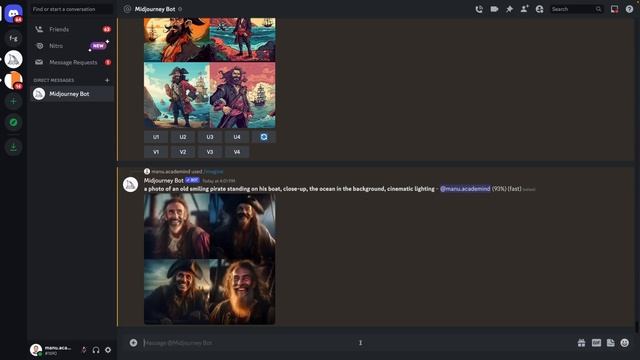Re-roll the image grid with refresh button

(264, 137)
